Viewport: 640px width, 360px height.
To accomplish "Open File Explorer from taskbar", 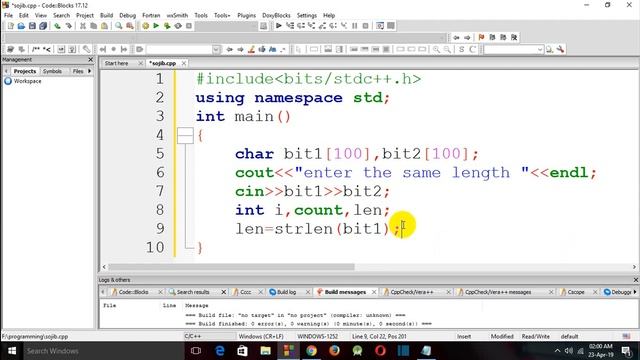I will pos(266,351).
